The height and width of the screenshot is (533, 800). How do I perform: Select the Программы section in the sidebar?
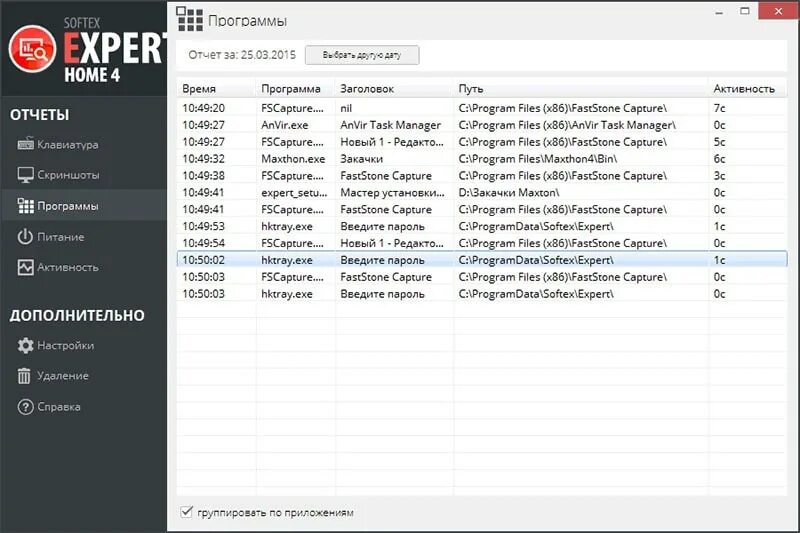[x=83, y=206]
